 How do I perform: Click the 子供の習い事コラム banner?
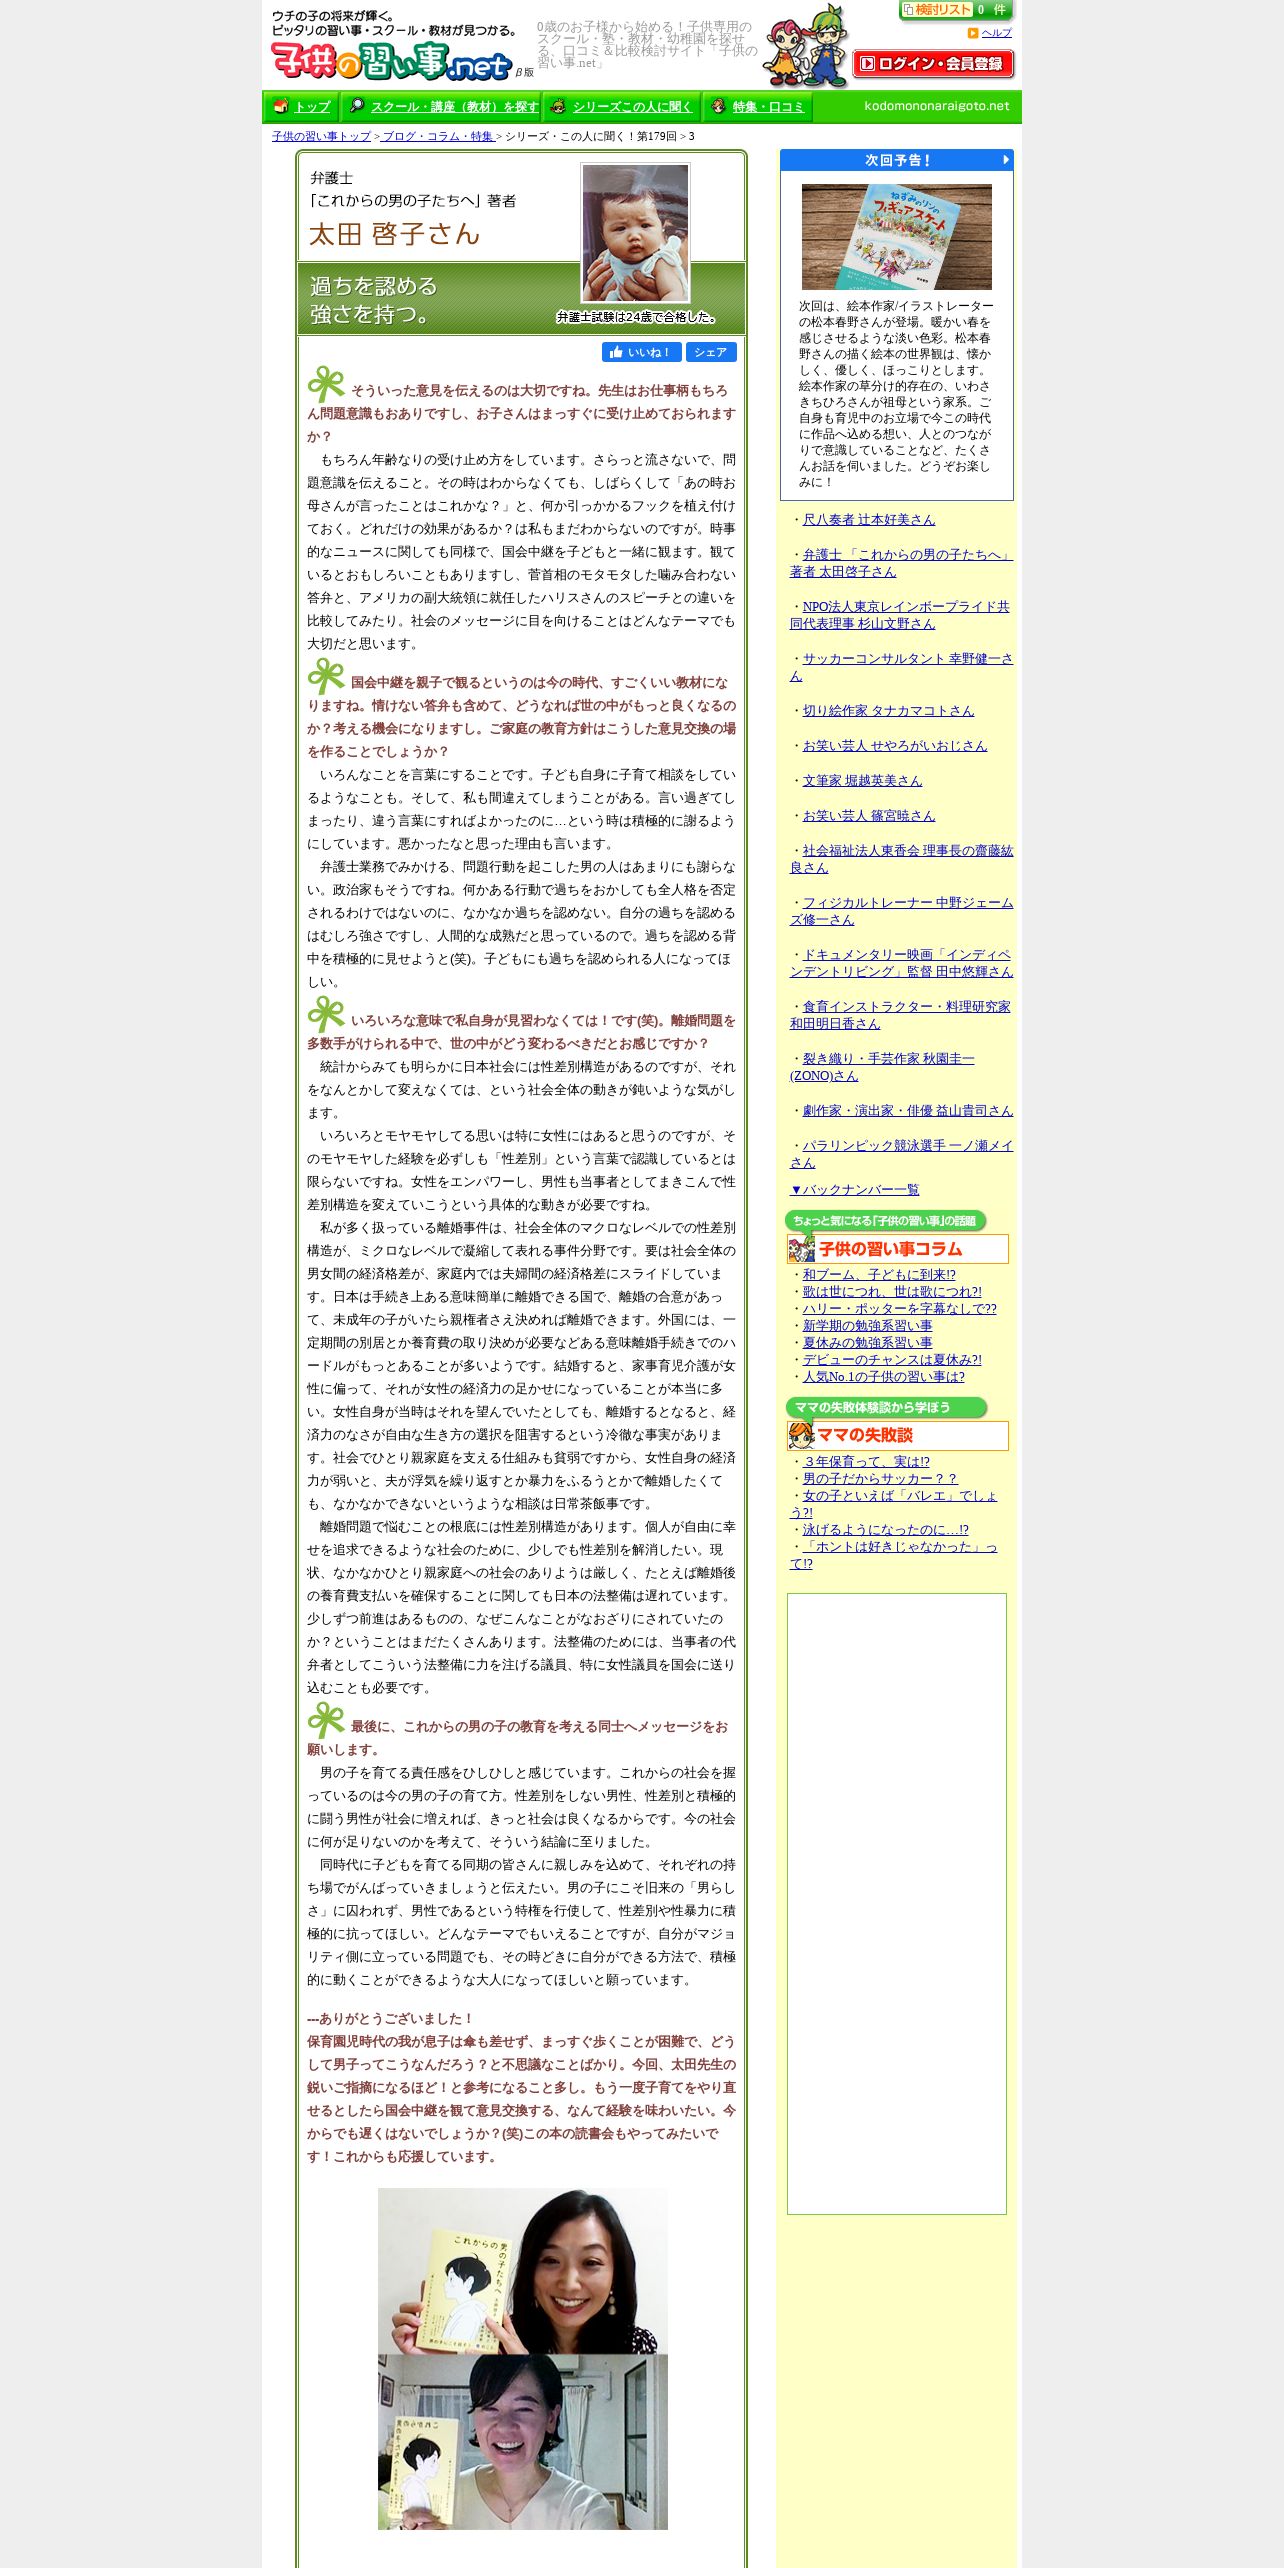pos(897,1249)
